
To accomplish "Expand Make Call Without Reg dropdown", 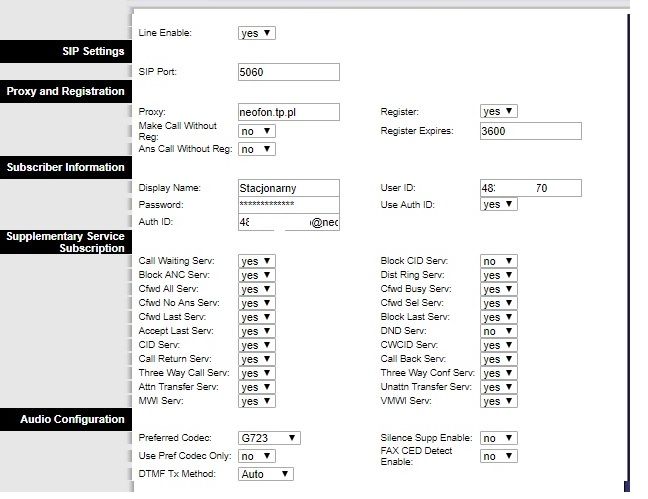I will tap(257, 131).
